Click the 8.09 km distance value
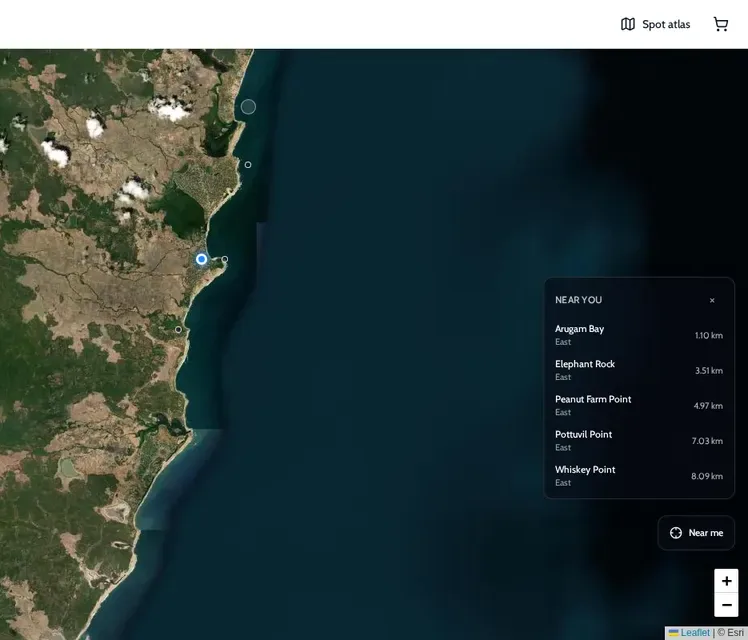 [x=707, y=476]
